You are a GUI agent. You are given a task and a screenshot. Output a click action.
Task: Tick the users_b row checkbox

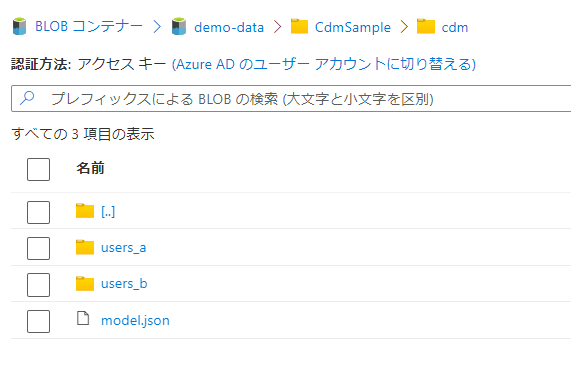[x=38, y=285]
